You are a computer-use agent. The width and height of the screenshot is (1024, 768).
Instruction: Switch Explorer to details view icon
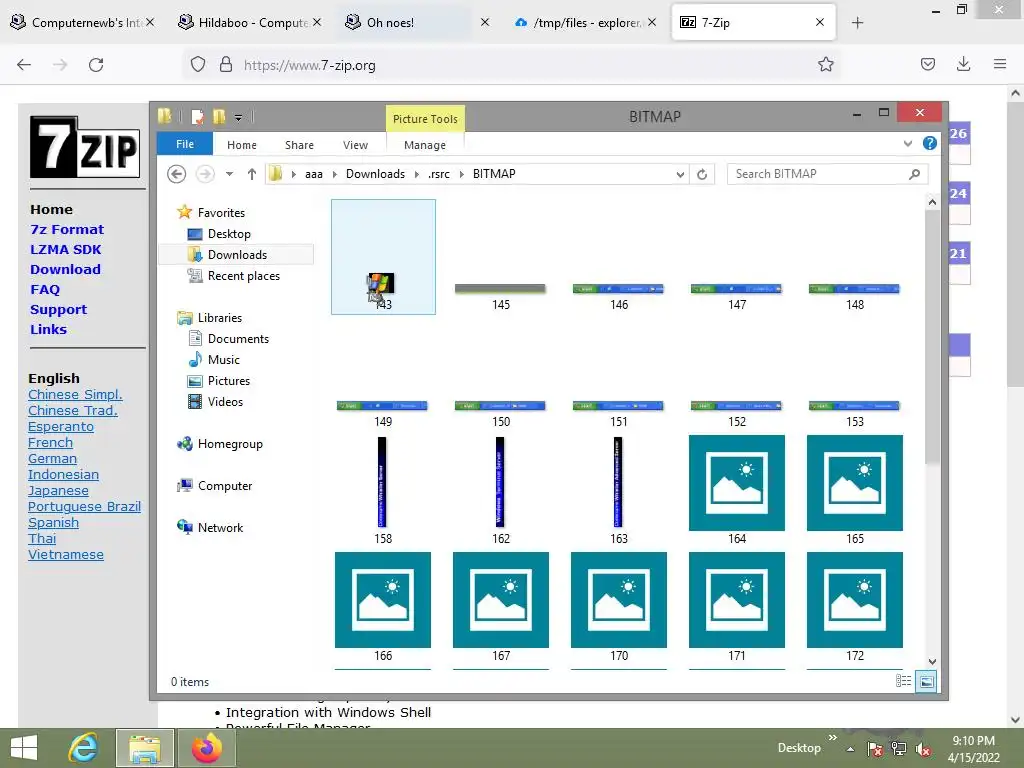point(903,681)
